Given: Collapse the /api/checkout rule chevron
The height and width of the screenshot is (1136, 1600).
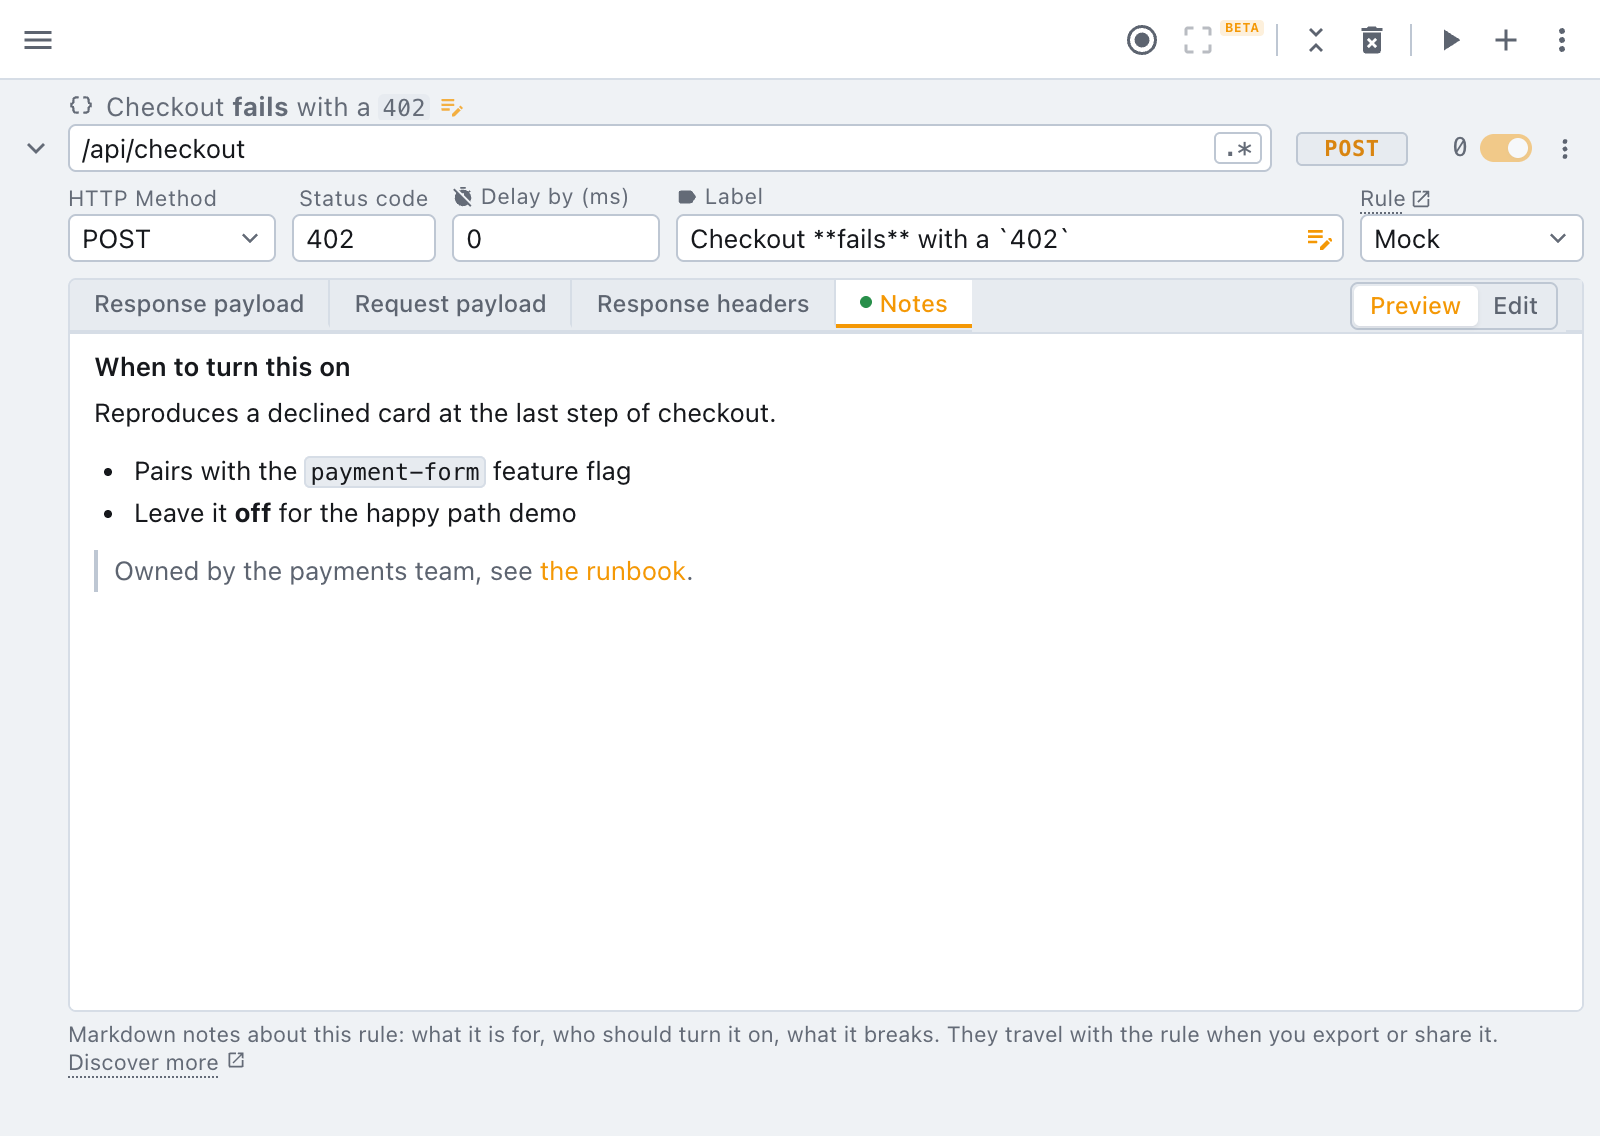Looking at the screenshot, I should (x=36, y=149).
